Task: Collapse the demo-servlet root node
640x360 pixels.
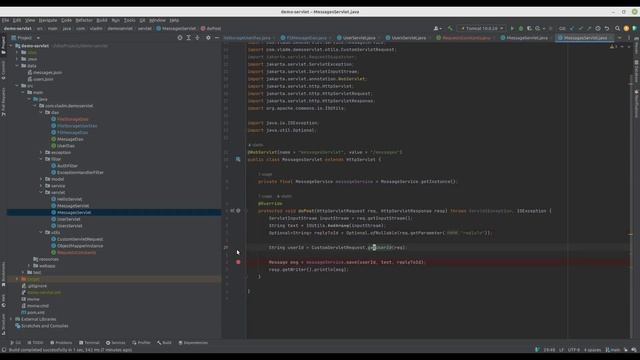Action: click(11, 46)
